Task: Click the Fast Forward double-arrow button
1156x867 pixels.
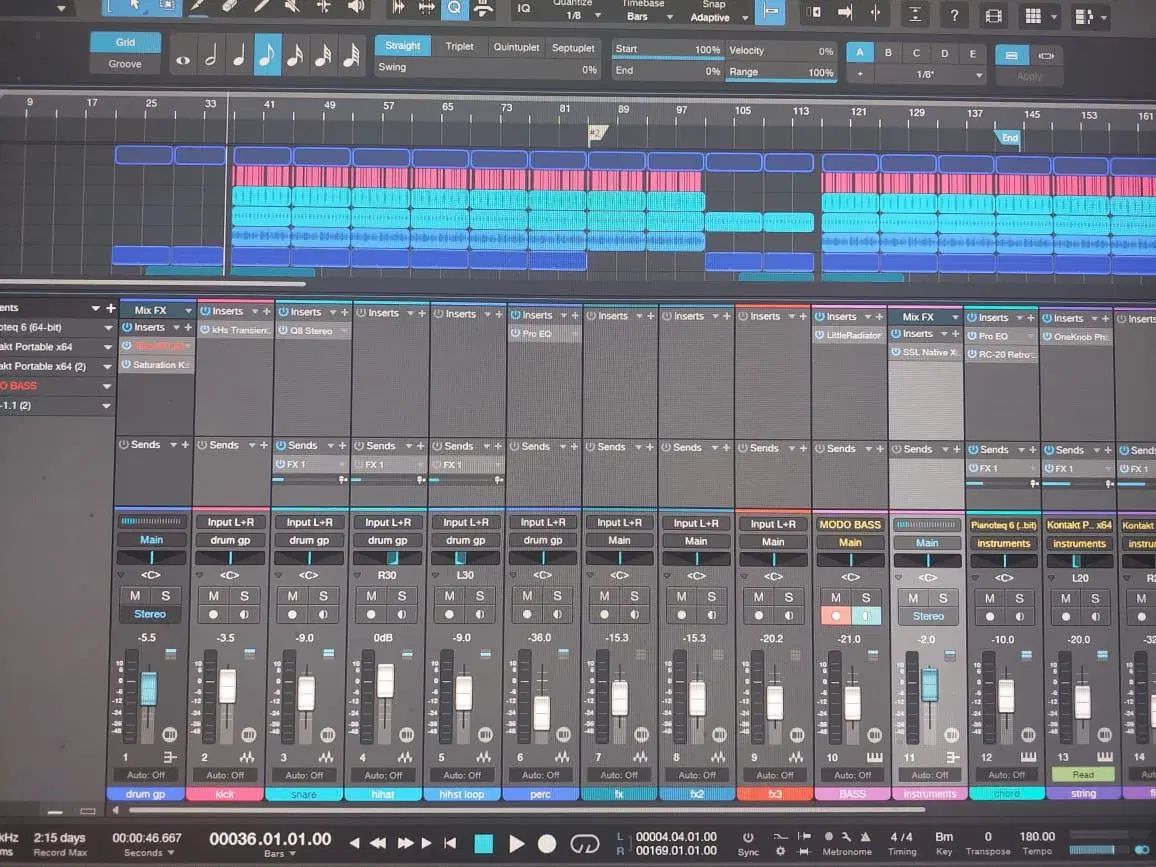Action: click(405, 843)
